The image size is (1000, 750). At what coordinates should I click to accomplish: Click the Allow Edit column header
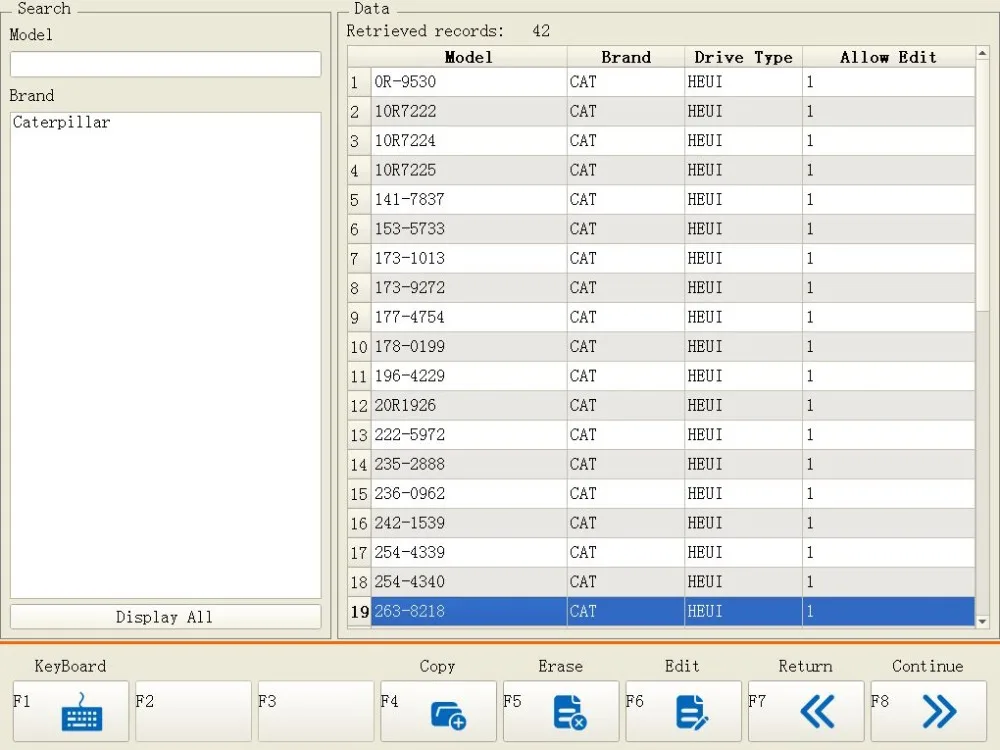pyautogui.click(x=888, y=57)
